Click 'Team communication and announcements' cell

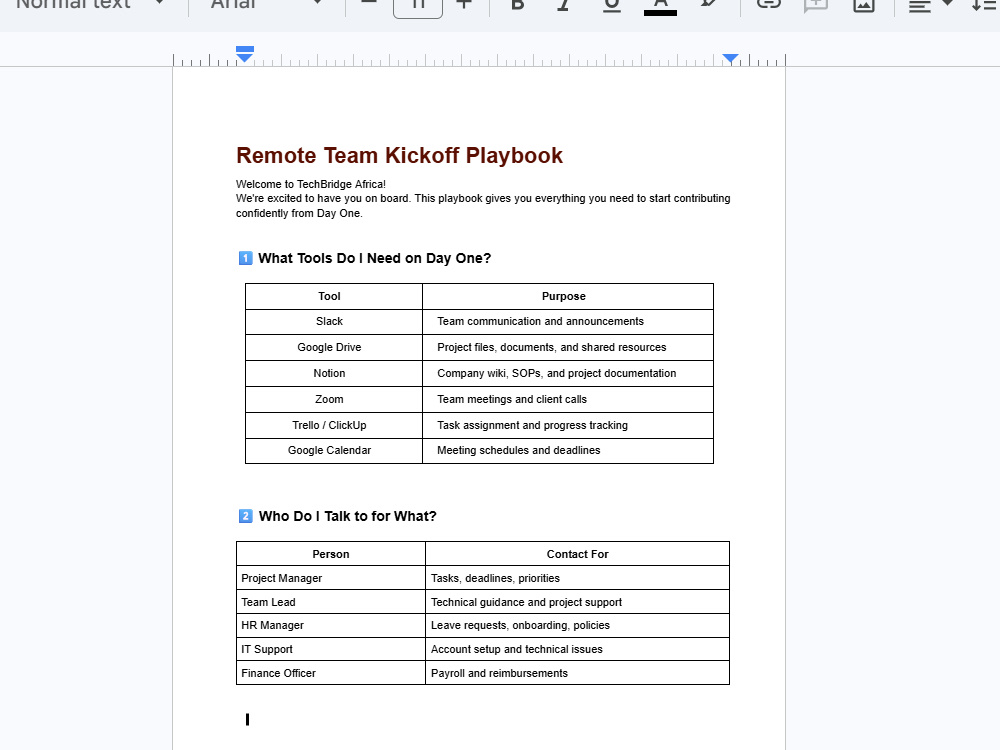pyautogui.click(x=568, y=321)
